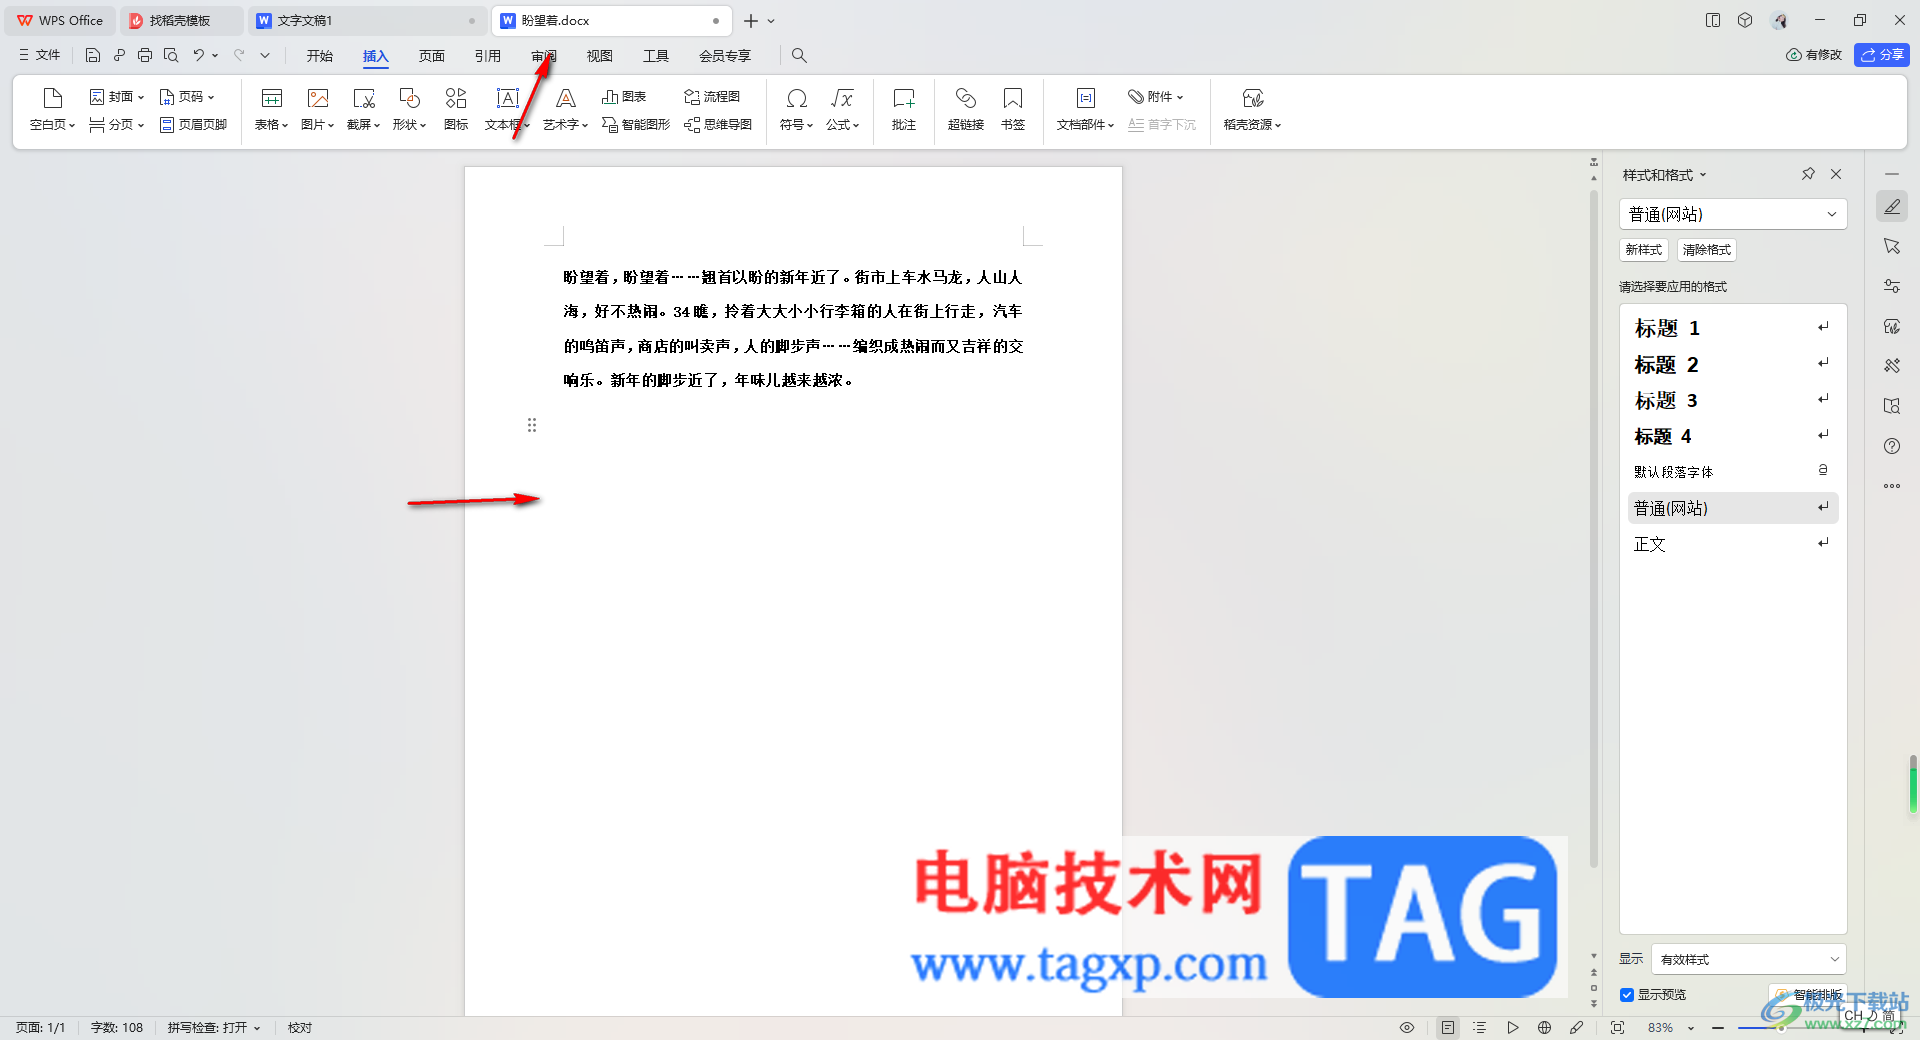Click the print icon in quick toolbar
This screenshot has height=1040, width=1920.
click(x=145, y=56)
